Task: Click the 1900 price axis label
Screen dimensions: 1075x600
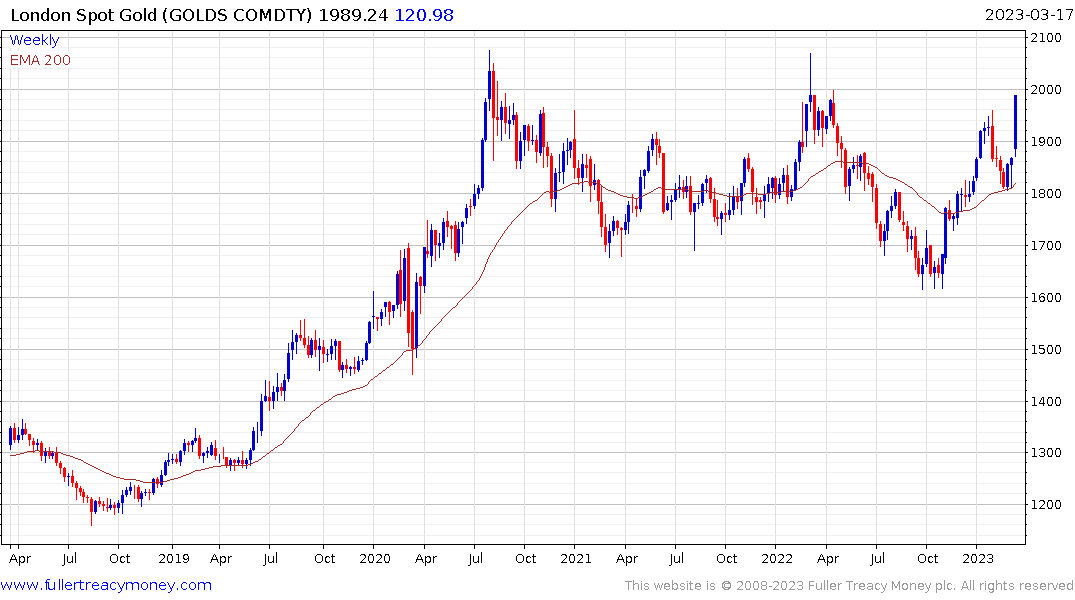Action: click(x=1046, y=142)
